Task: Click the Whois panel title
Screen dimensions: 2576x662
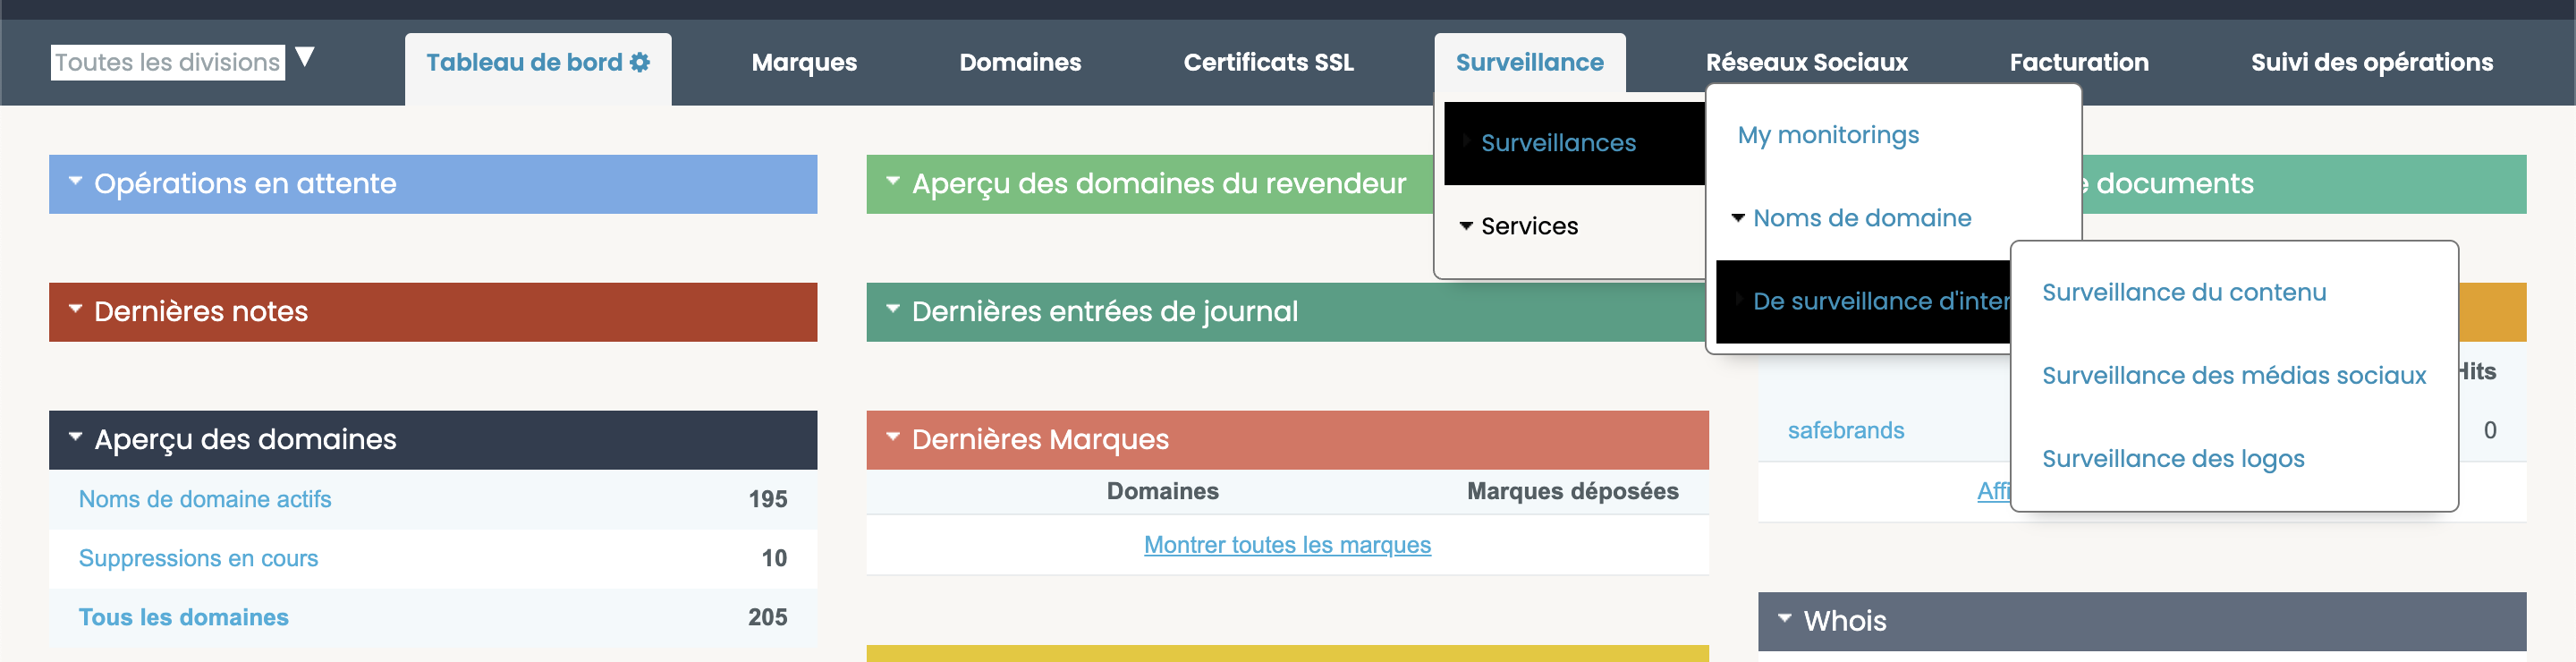Action: click(1845, 621)
